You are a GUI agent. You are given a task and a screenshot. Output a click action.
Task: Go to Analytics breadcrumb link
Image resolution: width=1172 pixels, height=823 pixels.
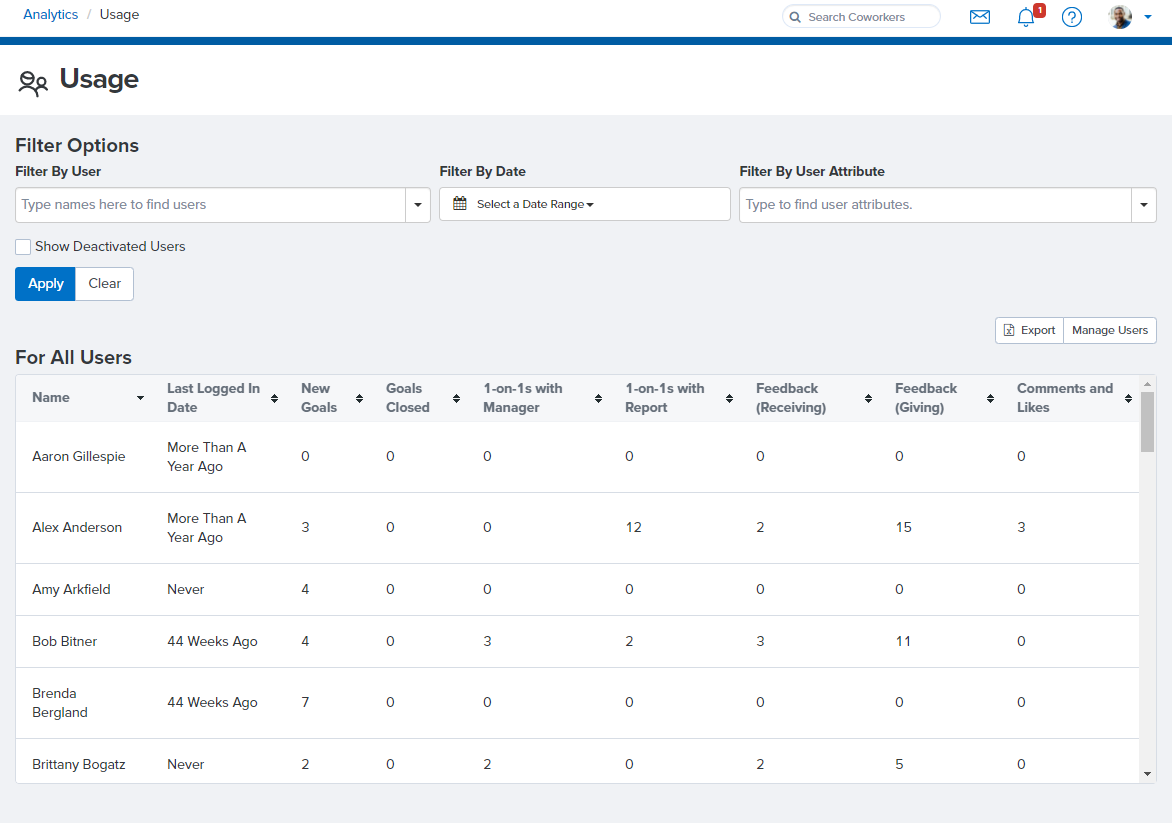pyautogui.click(x=50, y=15)
